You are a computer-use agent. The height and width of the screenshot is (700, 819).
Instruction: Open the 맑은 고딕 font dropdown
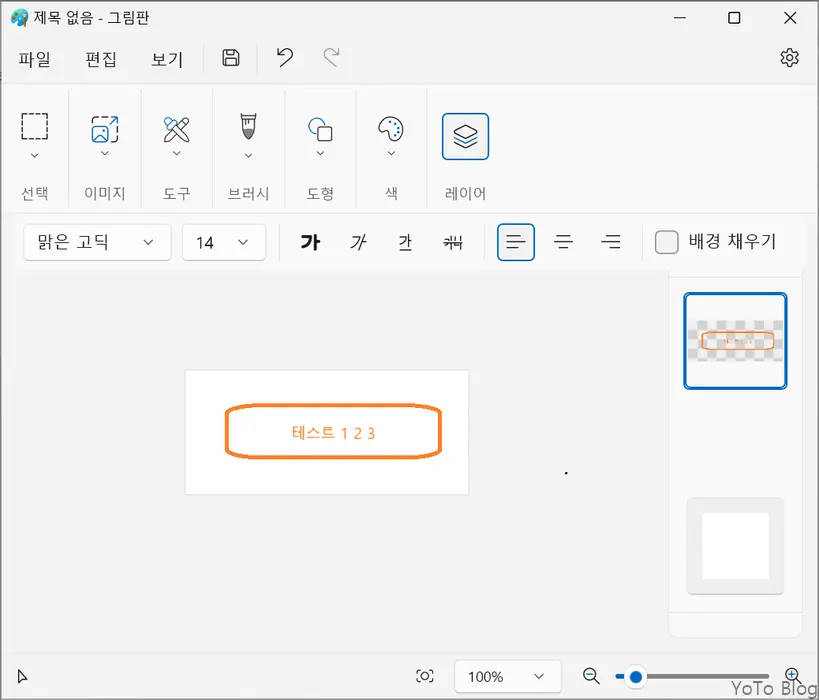point(96,242)
